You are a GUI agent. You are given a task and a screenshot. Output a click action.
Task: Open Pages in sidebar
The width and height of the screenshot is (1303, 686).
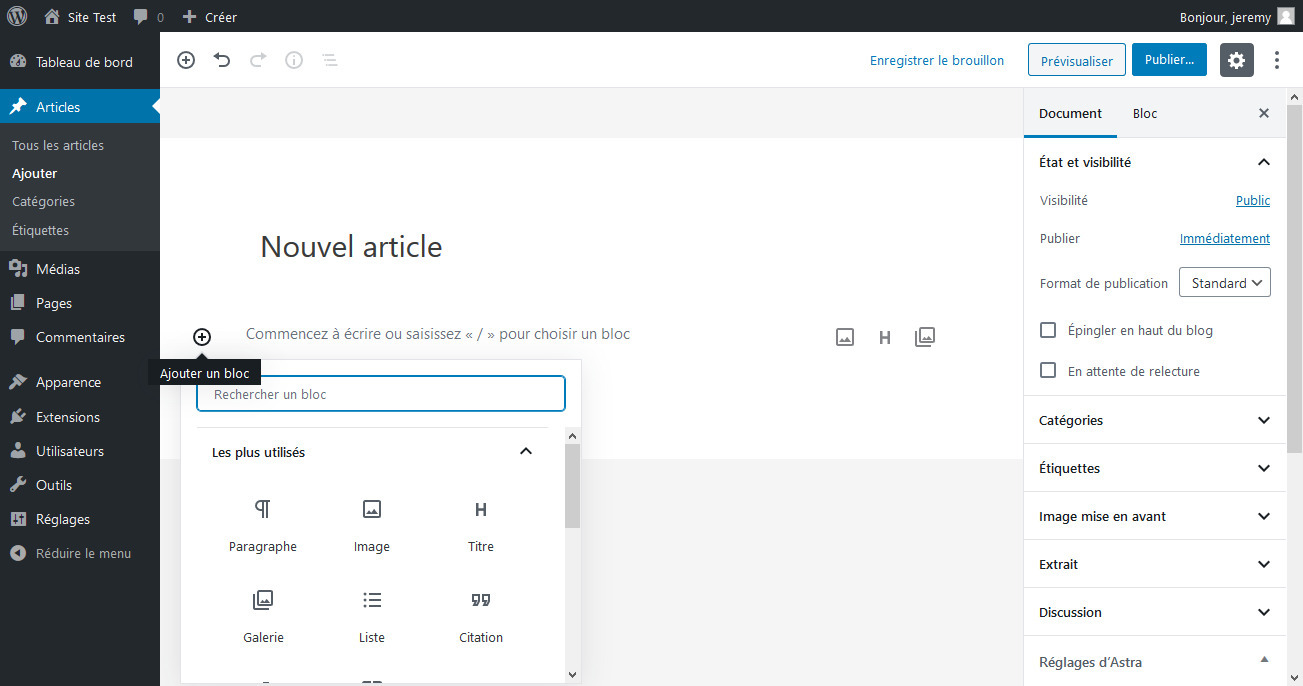click(x=80, y=303)
